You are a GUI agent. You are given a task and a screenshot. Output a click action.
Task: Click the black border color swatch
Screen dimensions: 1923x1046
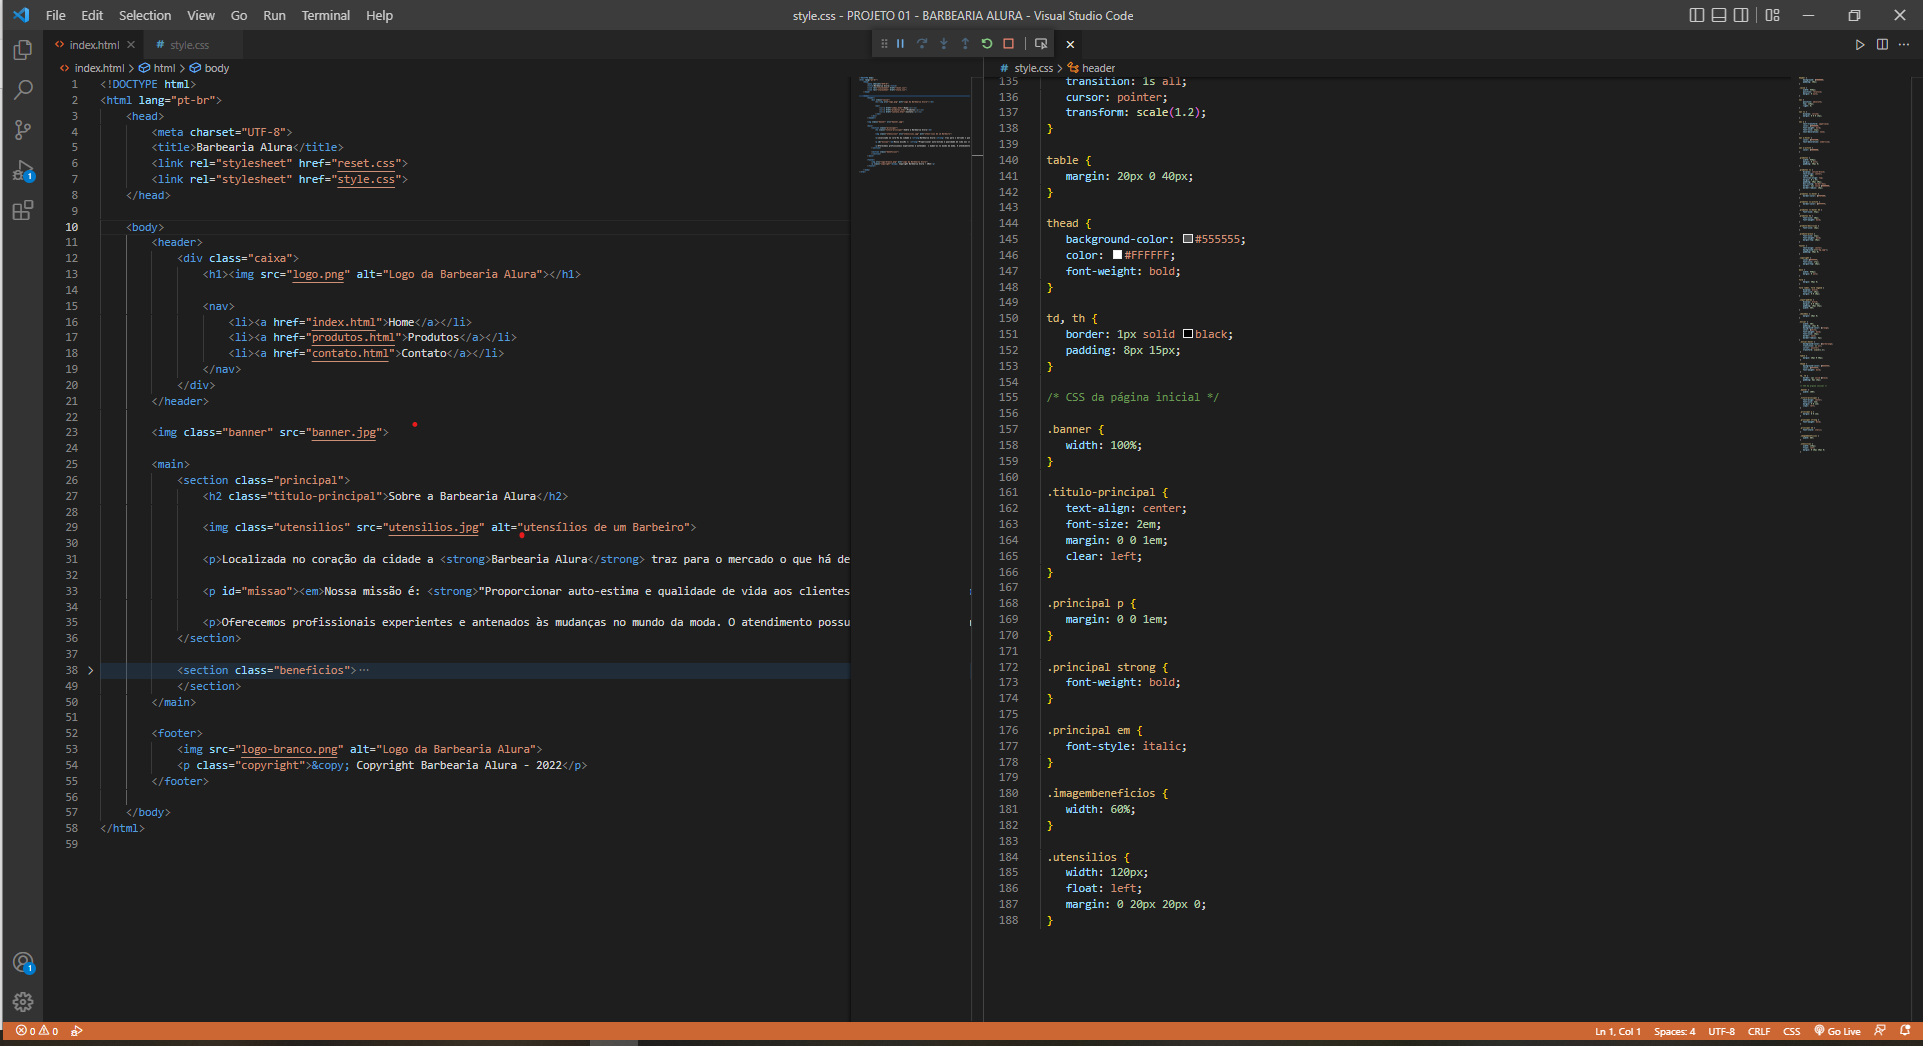[1187, 334]
